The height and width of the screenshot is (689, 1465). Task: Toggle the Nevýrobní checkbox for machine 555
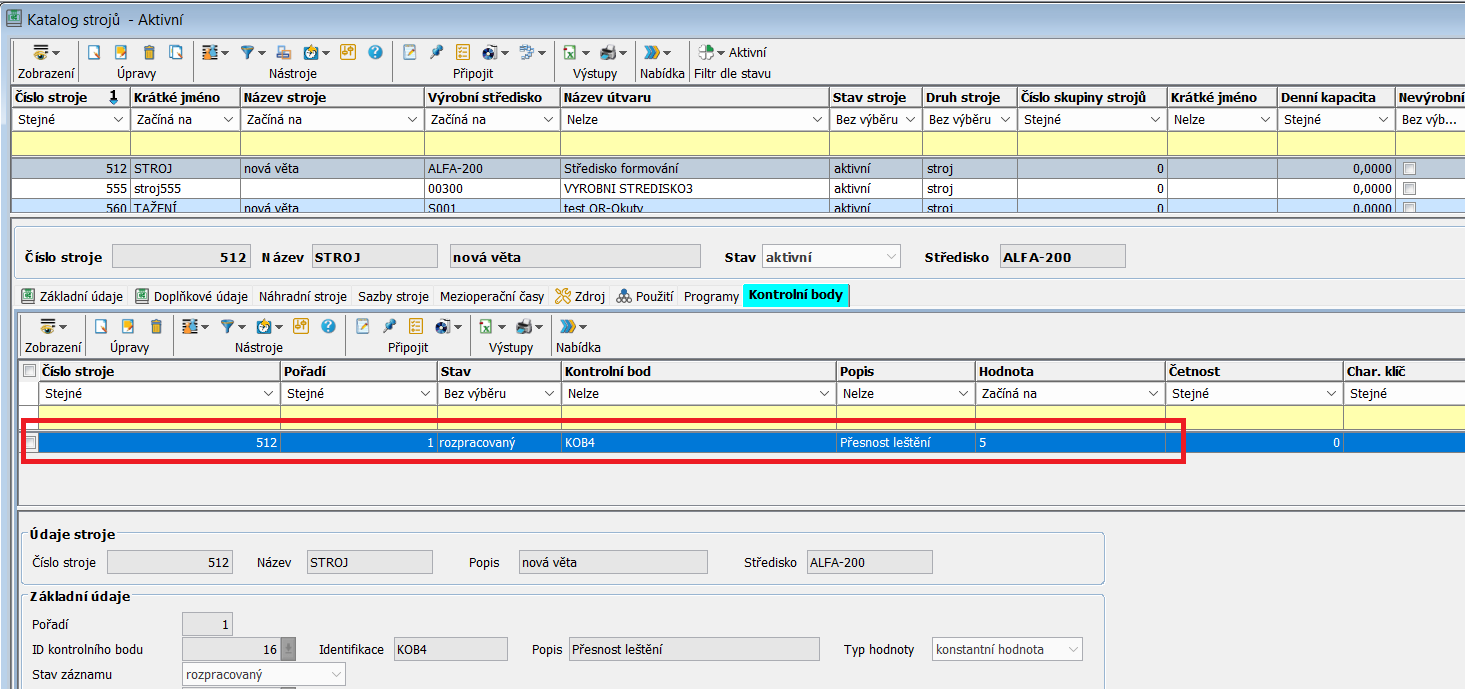coord(1409,188)
